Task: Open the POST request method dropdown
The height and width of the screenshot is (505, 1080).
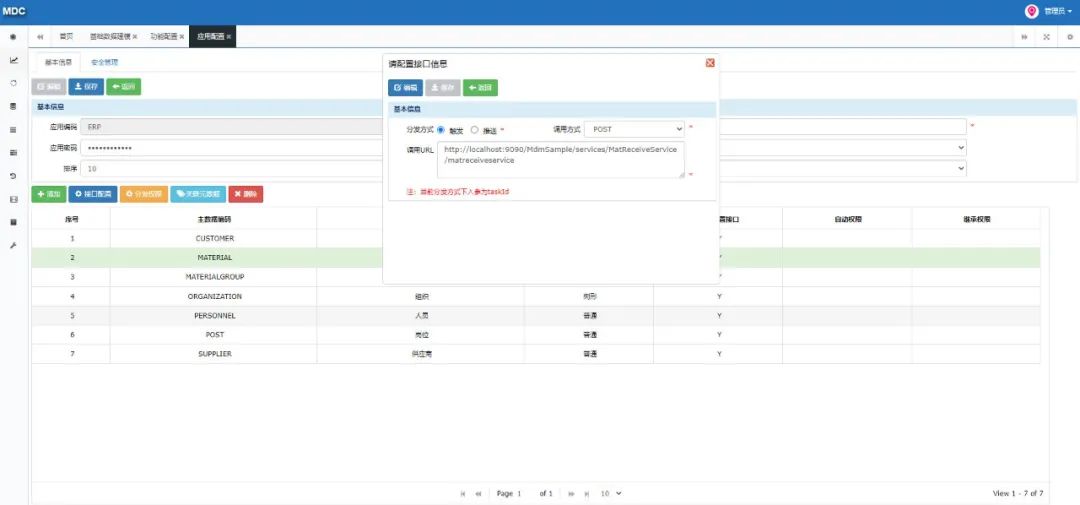Action: pyautogui.click(x=634, y=129)
